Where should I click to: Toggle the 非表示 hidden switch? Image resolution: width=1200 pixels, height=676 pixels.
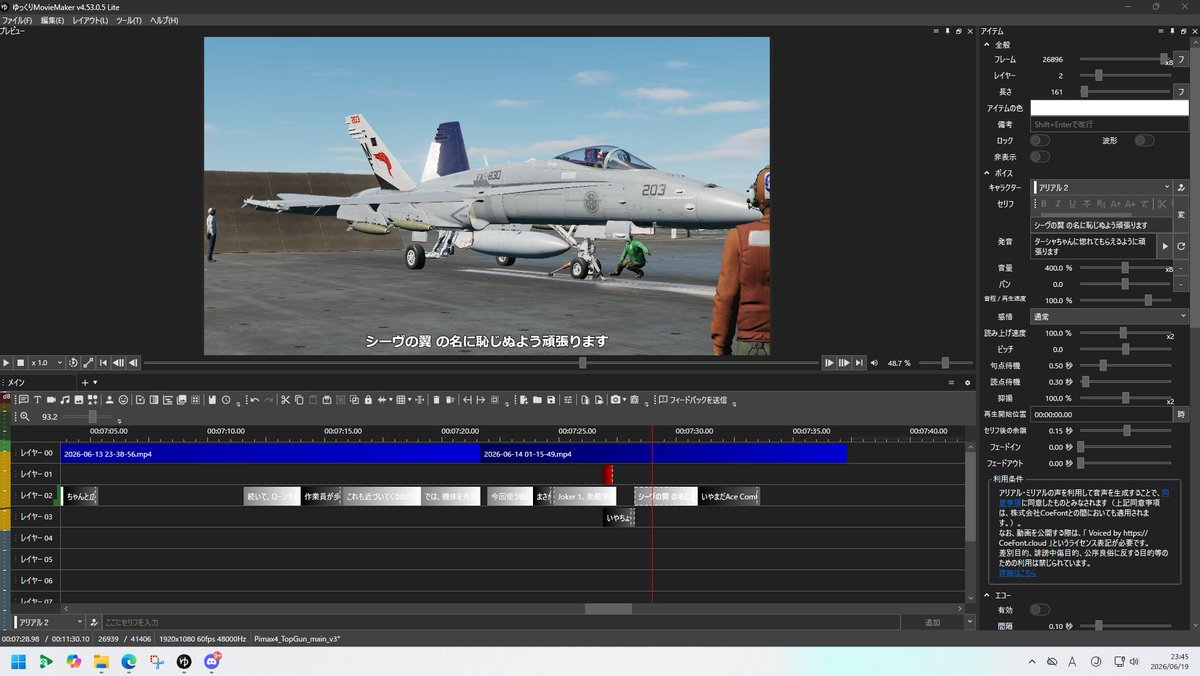pos(1040,156)
